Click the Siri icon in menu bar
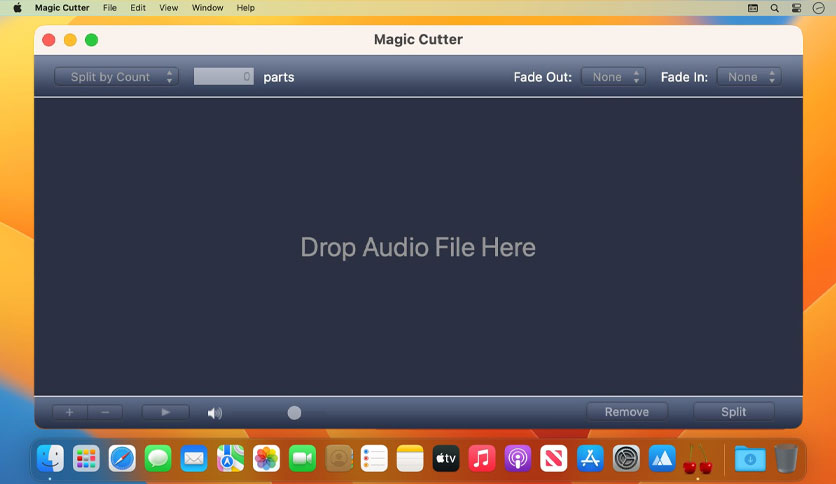Viewport: 836px width, 484px height. pyautogui.click(x=818, y=8)
